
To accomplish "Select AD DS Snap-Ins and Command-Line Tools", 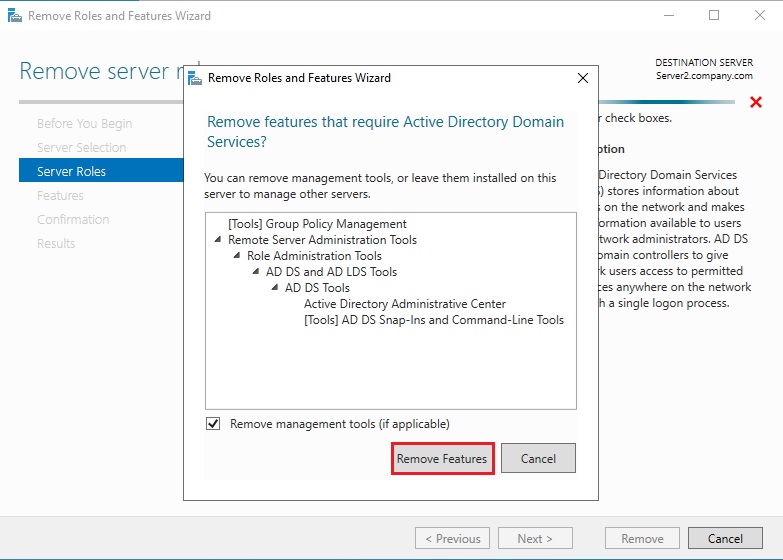I will pos(433,320).
